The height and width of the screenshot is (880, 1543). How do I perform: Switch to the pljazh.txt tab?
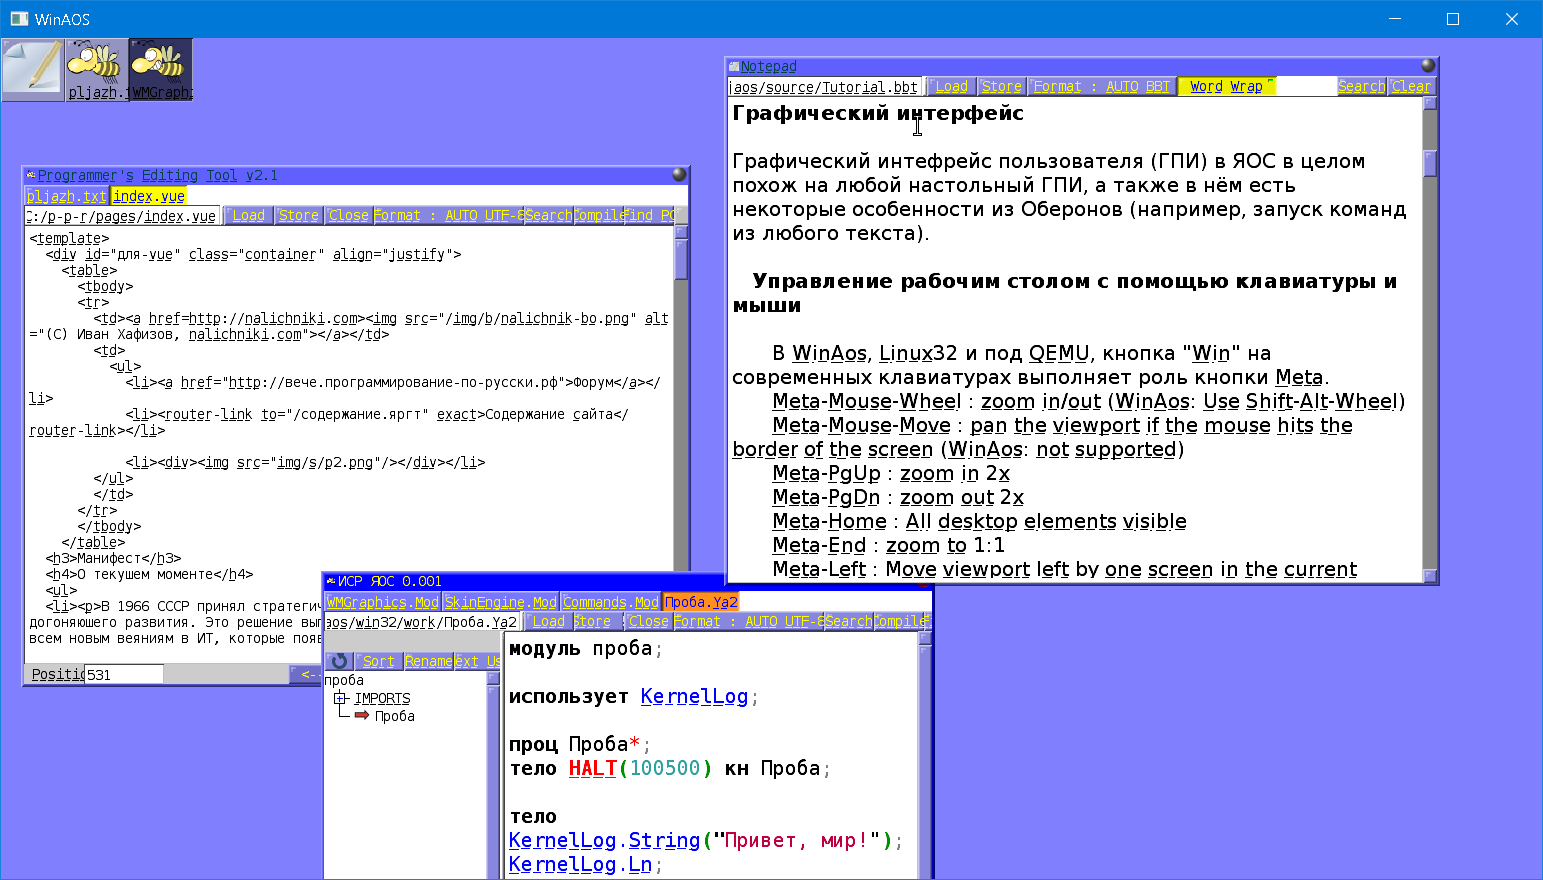coord(66,196)
